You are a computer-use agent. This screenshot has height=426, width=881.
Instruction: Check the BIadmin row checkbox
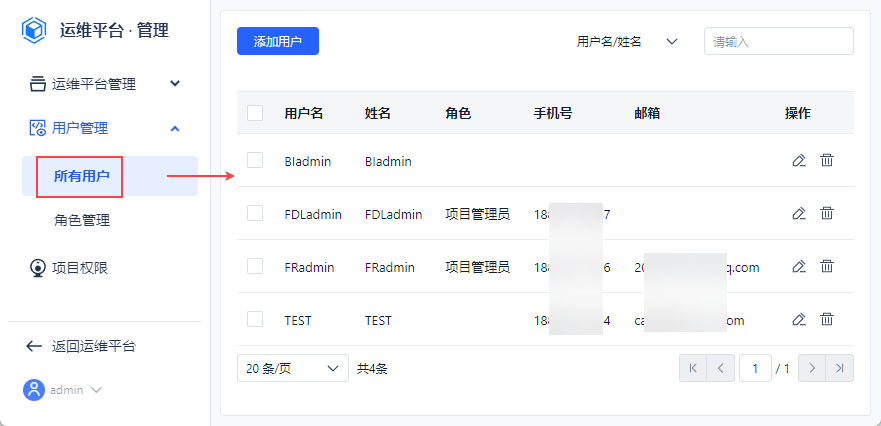255,160
